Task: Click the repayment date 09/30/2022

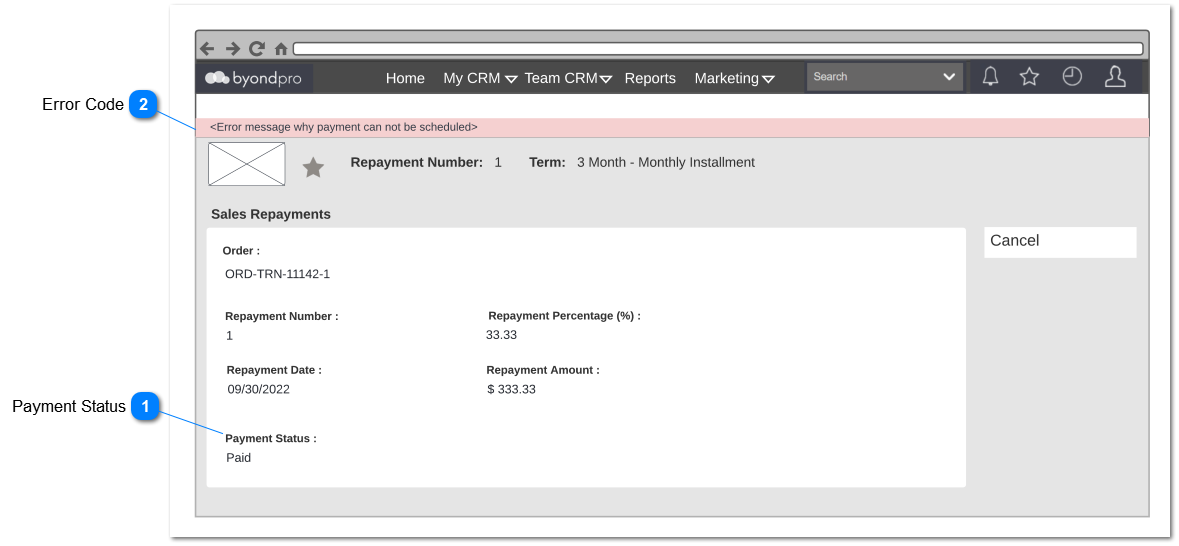Action: point(259,390)
